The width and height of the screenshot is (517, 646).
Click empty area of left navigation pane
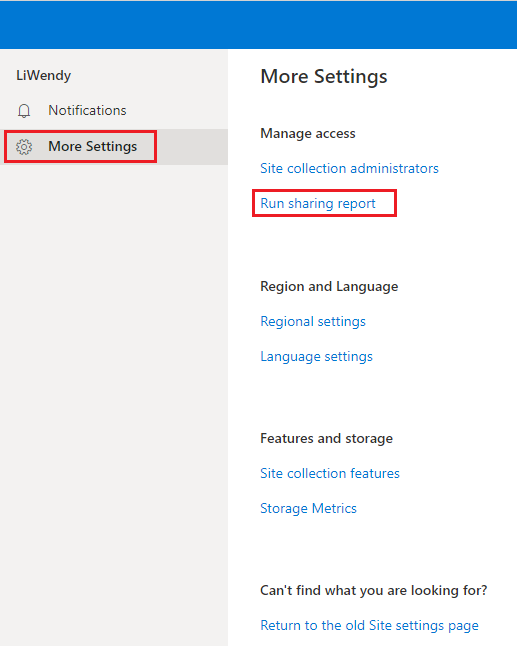pyautogui.click(x=114, y=371)
